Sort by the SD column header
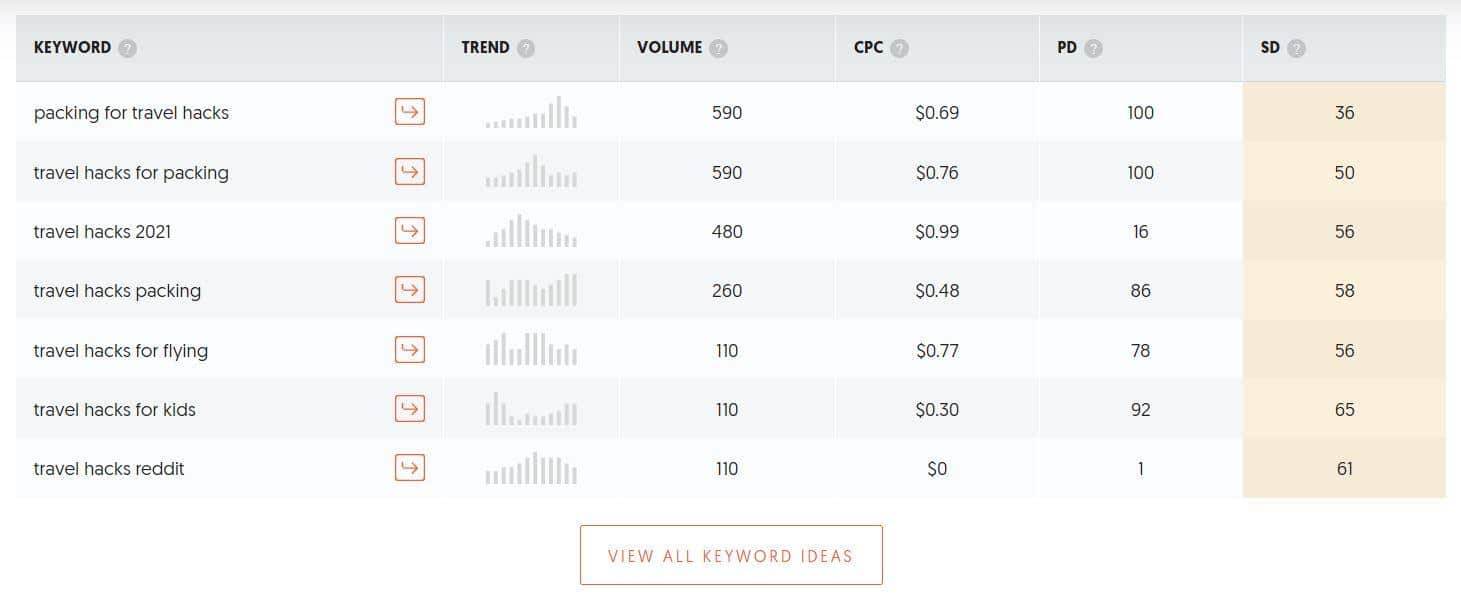The height and width of the screenshot is (601, 1461). pos(1270,47)
